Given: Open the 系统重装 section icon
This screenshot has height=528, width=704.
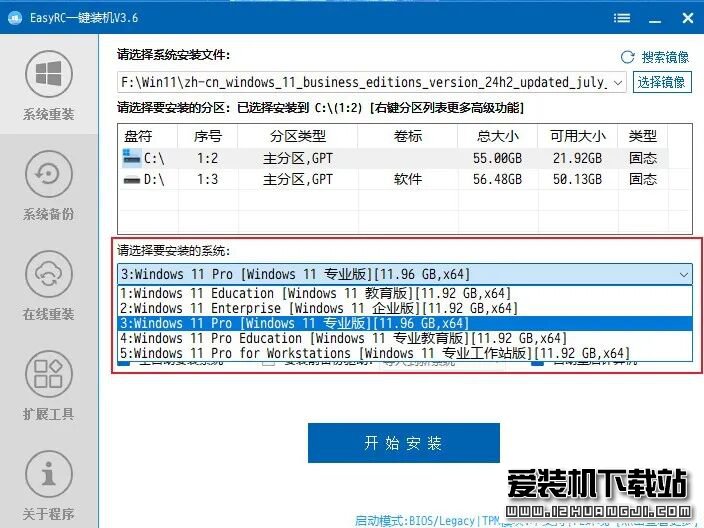Looking at the screenshot, I should [x=48, y=74].
